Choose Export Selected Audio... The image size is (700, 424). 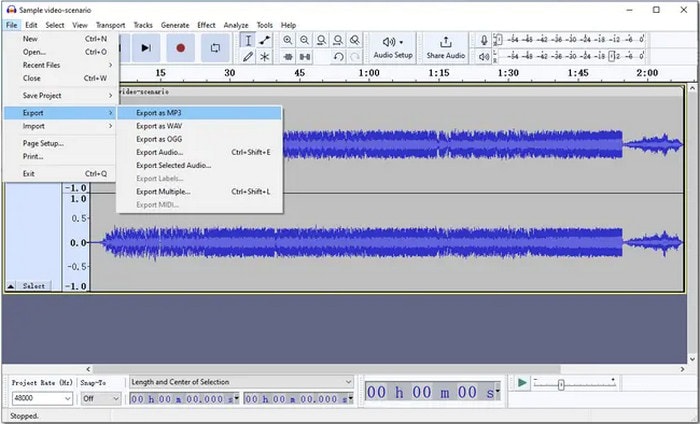coord(200,166)
